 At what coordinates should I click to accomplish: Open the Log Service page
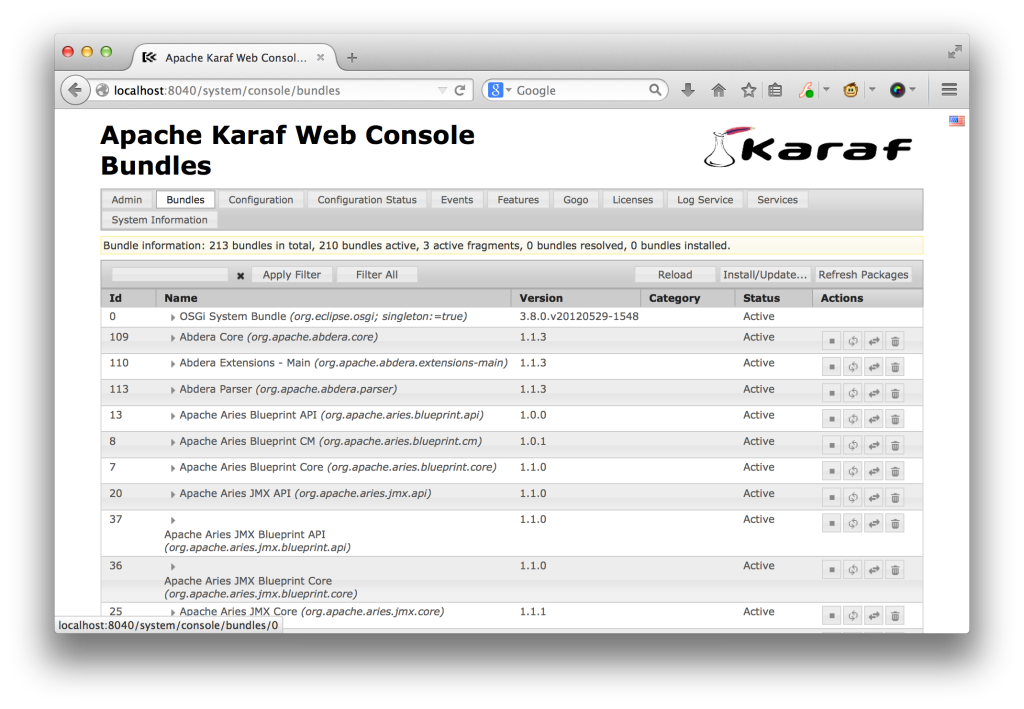click(705, 199)
